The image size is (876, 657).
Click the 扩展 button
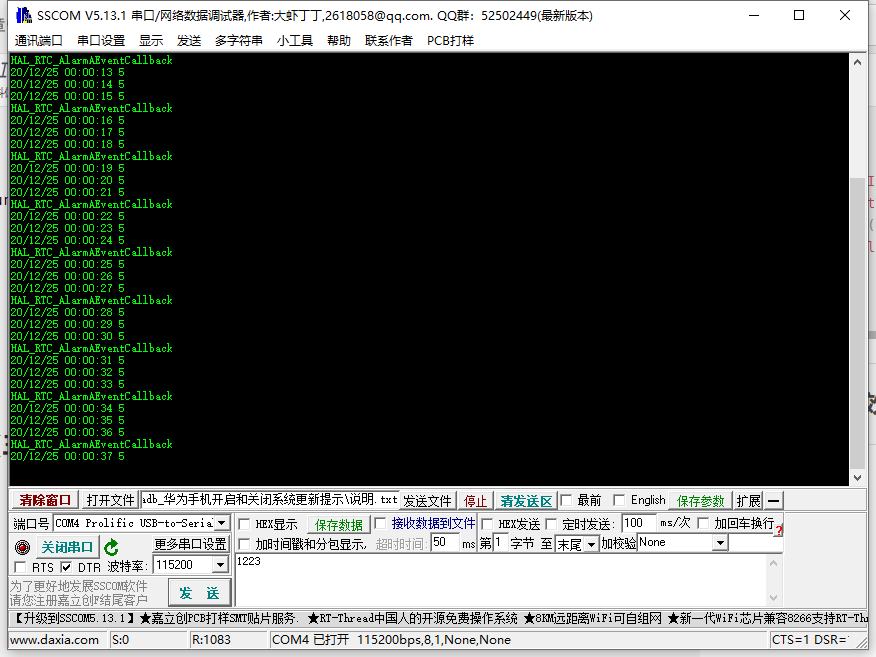tap(748, 501)
